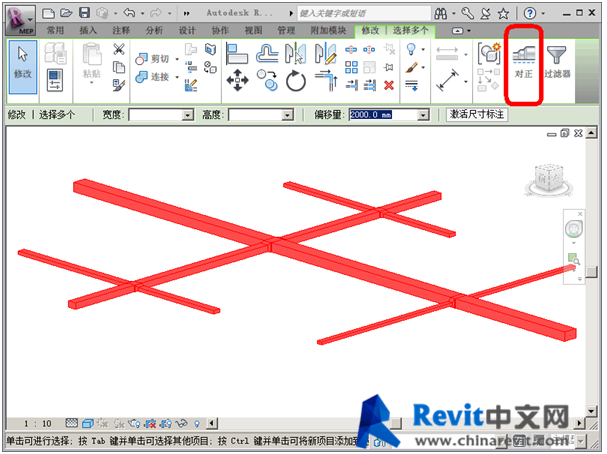Copy to clipboard icon in ribbon

point(119,67)
